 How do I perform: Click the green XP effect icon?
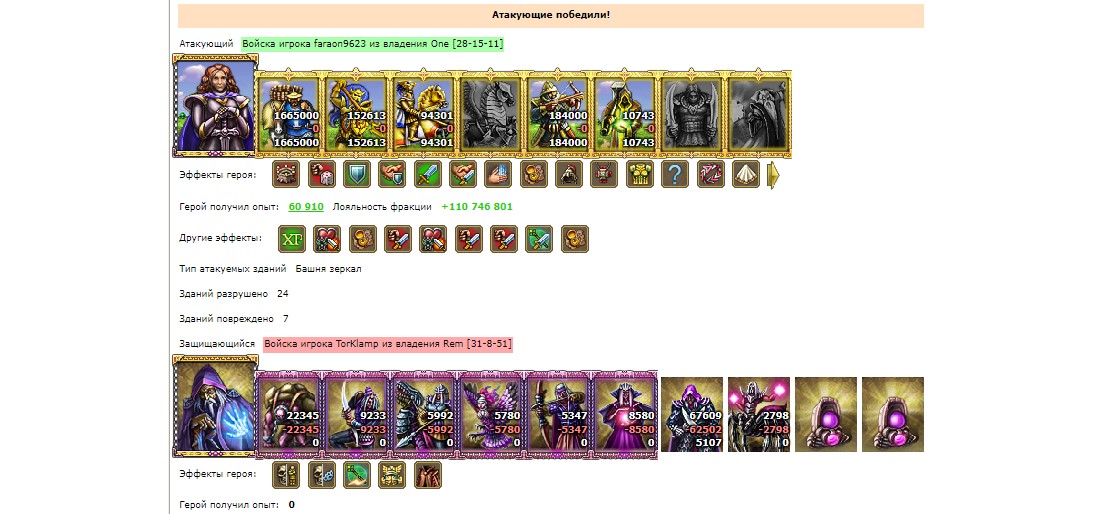pyautogui.click(x=291, y=238)
